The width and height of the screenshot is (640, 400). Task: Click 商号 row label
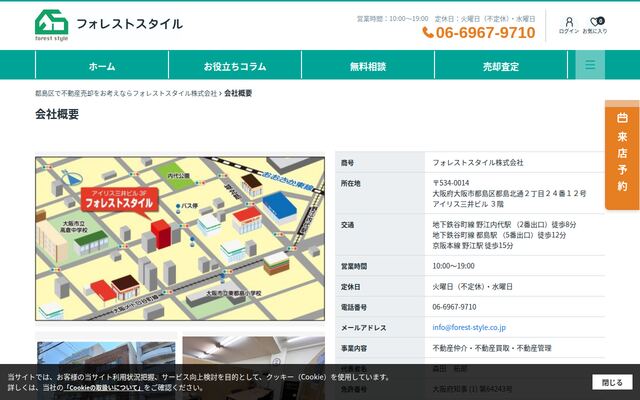click(x=347, y=163)
